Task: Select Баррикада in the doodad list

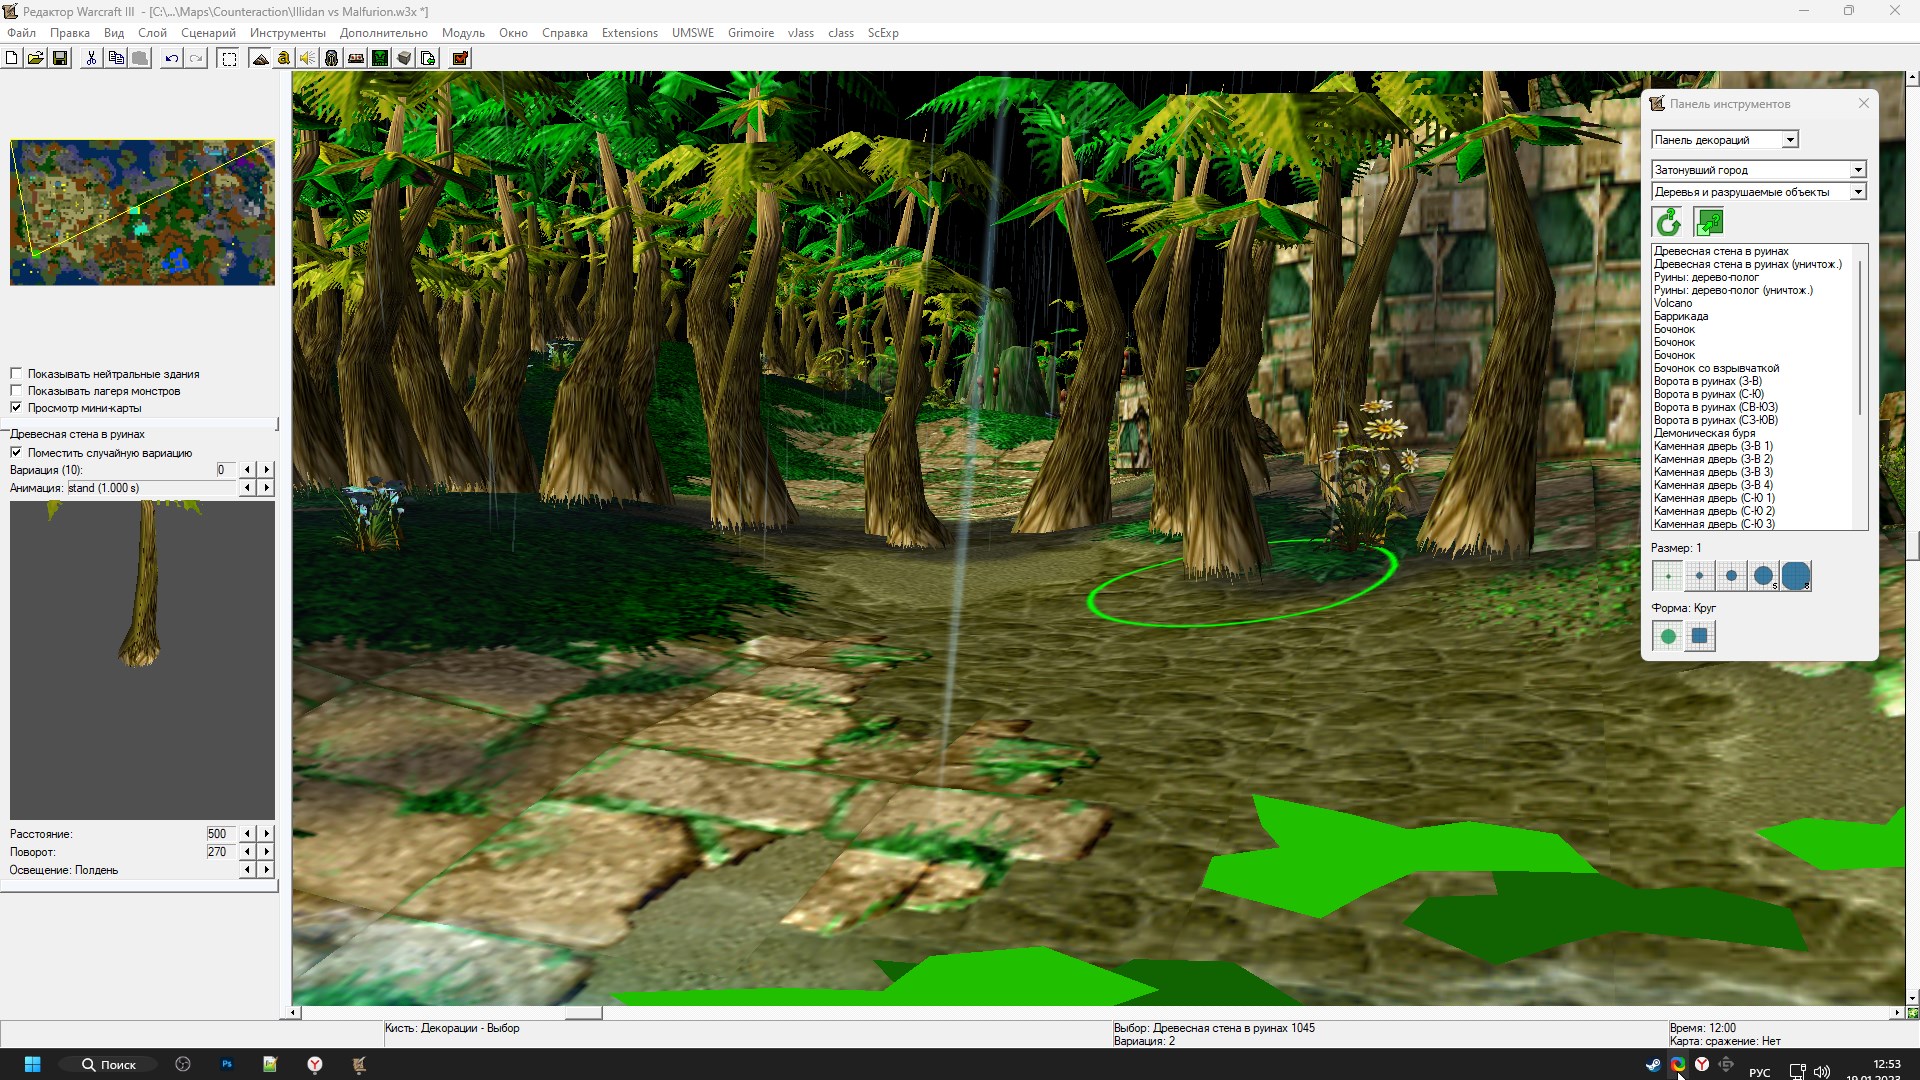Action: [1680, 316]
